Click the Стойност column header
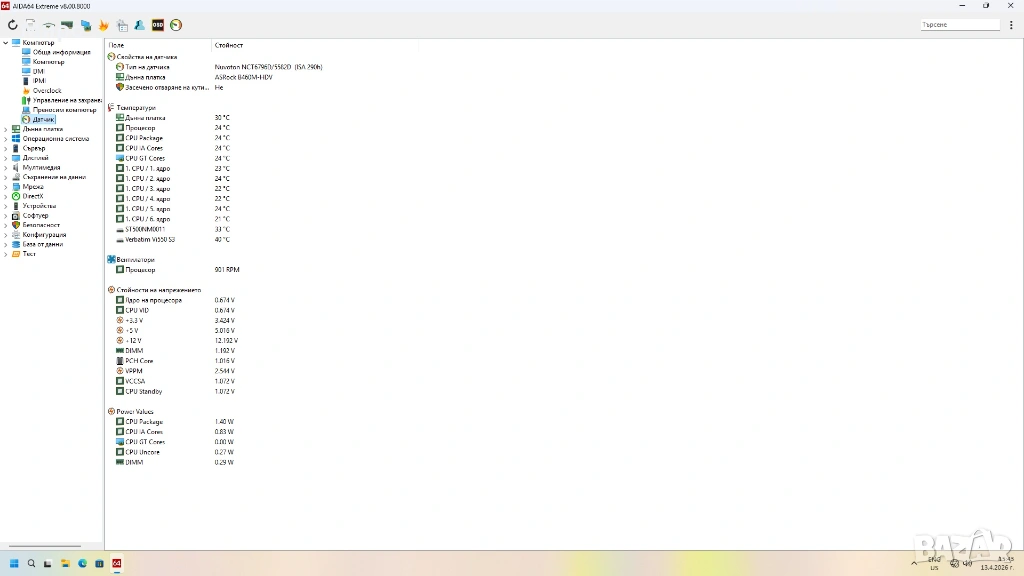The width and height of the screenshot is (1024, 576). point(229,45)
